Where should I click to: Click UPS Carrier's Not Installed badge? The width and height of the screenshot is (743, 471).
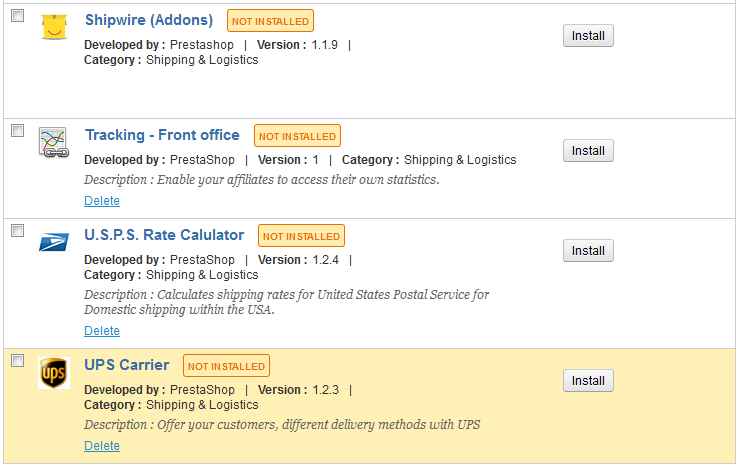227,366
